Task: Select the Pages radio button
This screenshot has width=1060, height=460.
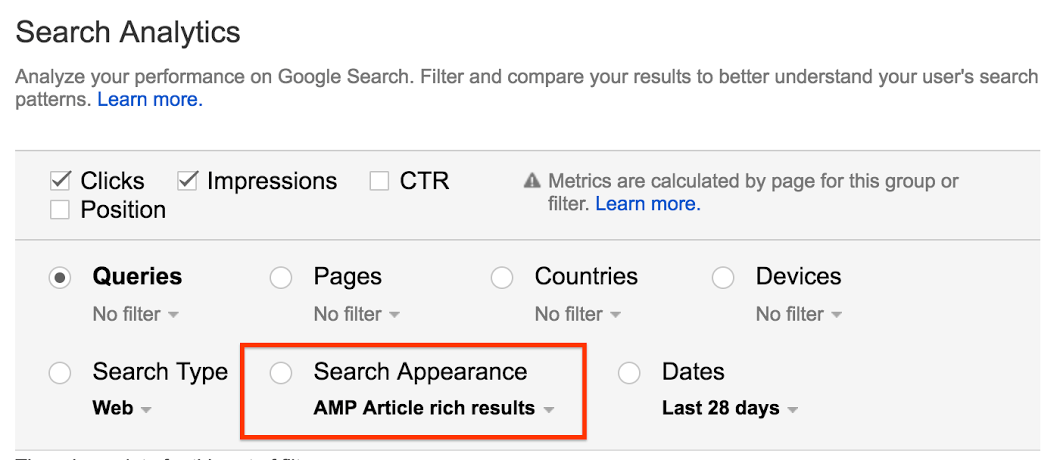Action: [x=281, y=278]
